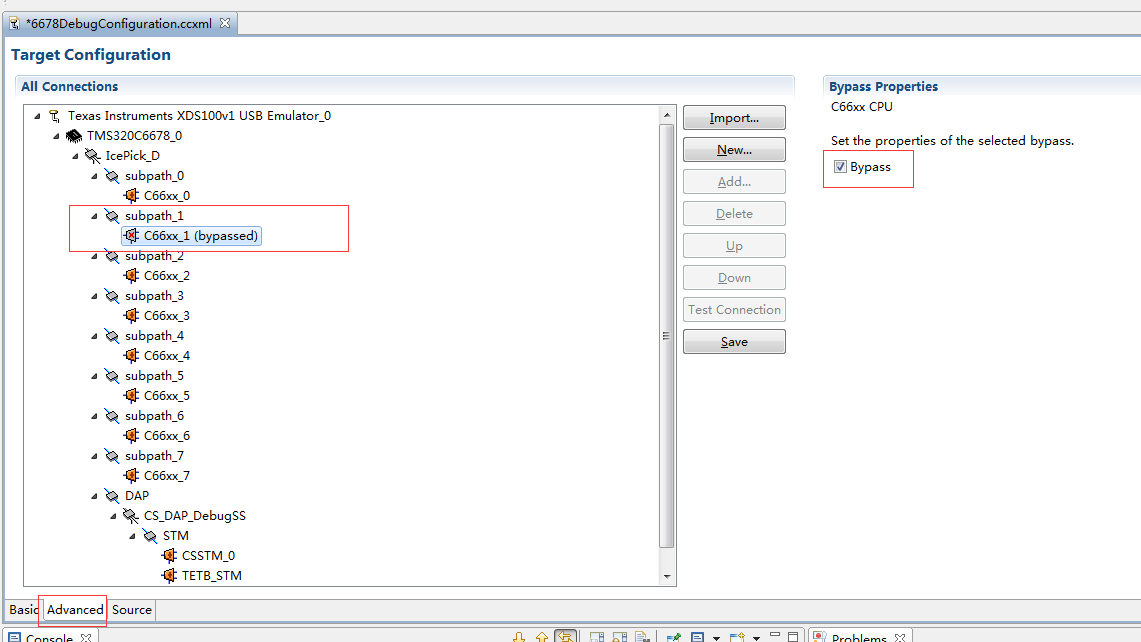Click the DAP node icon
This screenshot has width=1141, height=642.
[111, 496]
